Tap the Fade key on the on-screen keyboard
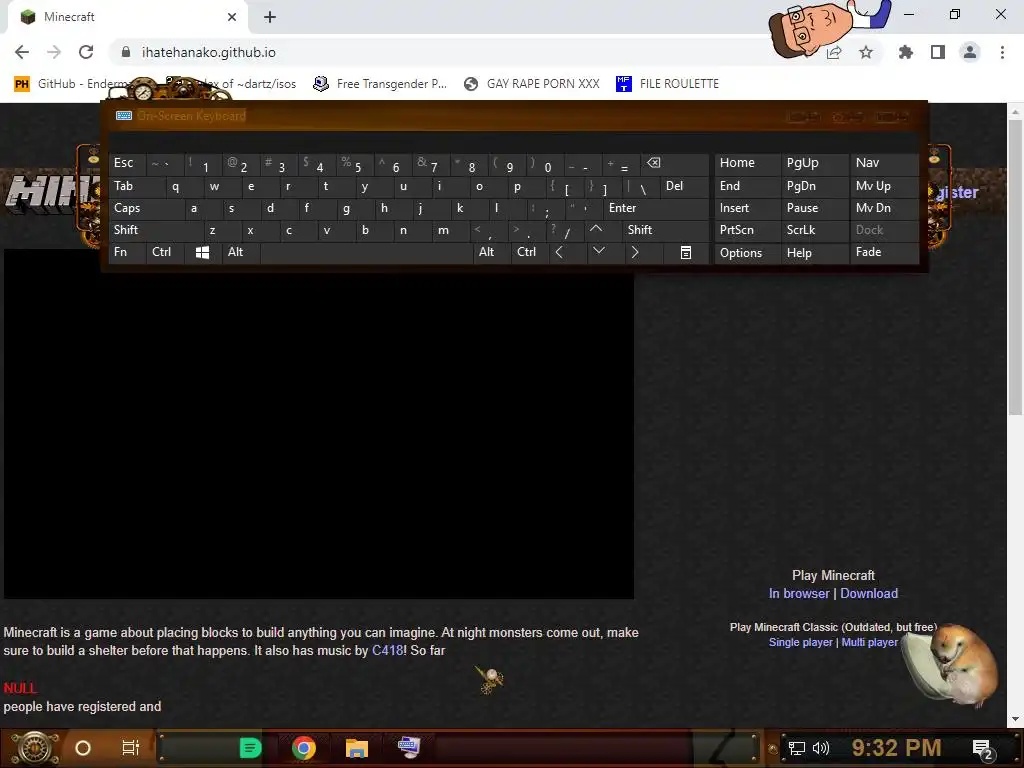 coord(884,252)
